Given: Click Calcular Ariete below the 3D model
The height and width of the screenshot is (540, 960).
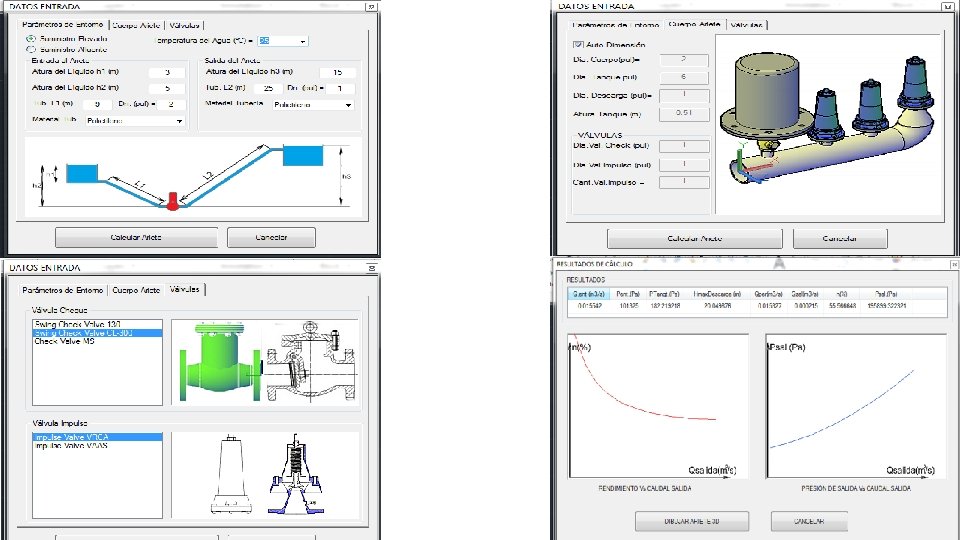Looking at the screenshot, I should (695, 239).
